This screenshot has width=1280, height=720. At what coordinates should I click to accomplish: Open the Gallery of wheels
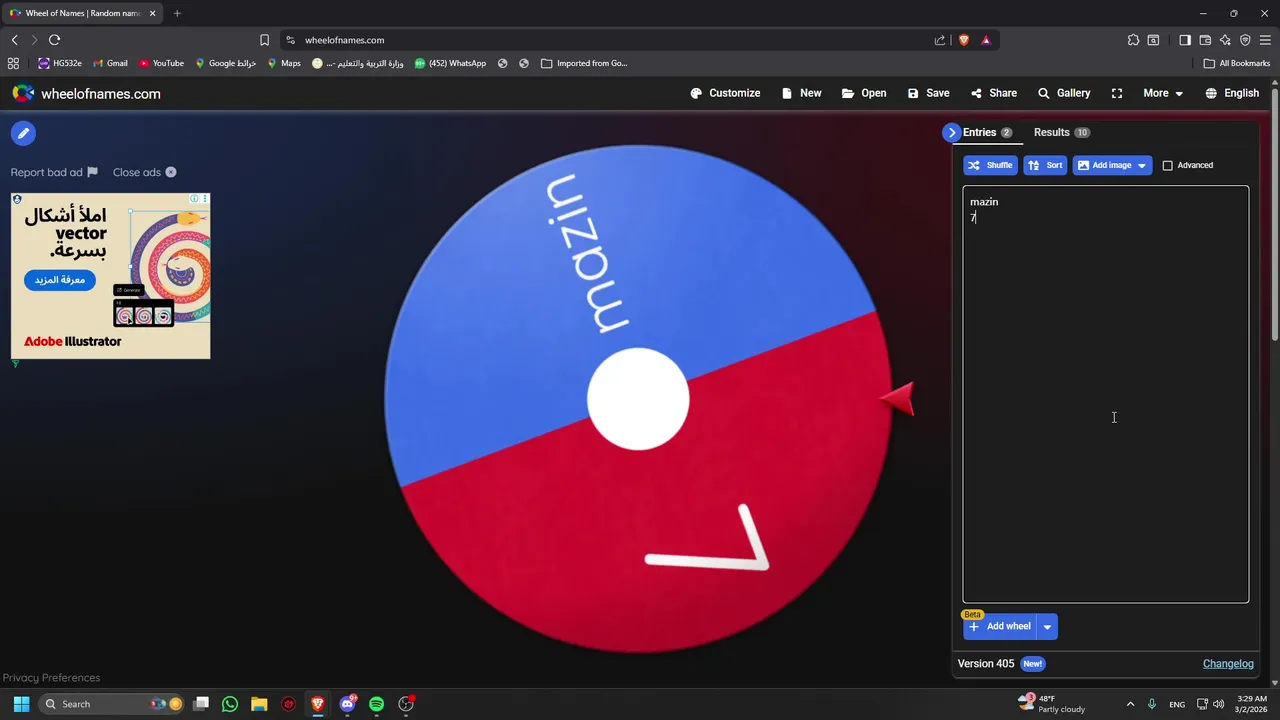coord(1064,93)
